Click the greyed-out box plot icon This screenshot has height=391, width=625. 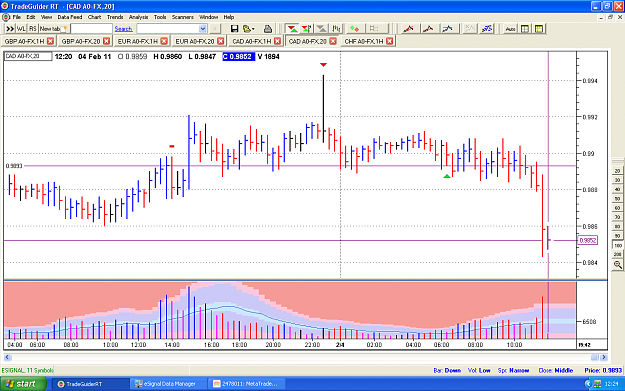(x=374, y=29)
